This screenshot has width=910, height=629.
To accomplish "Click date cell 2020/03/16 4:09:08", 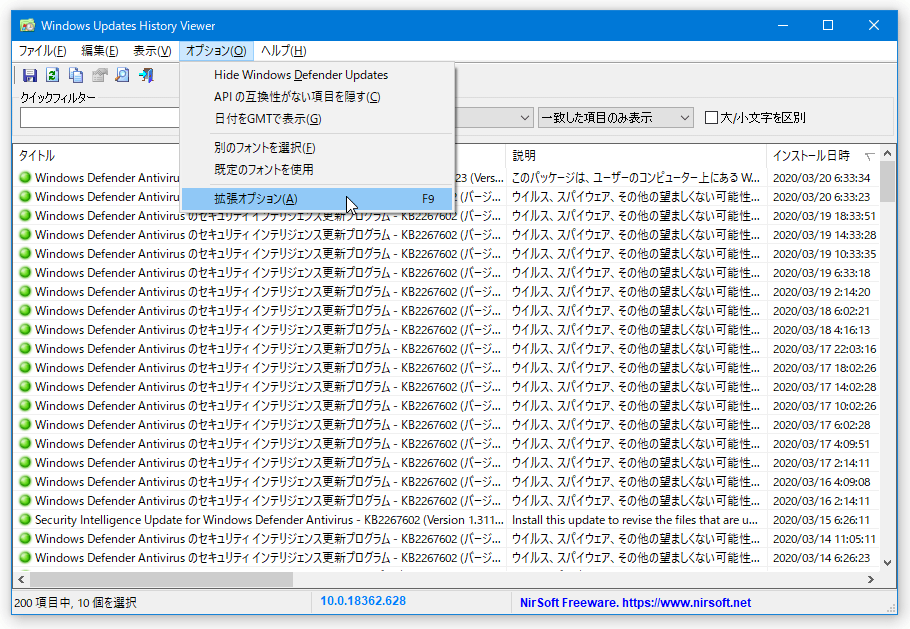I will 821,482.
